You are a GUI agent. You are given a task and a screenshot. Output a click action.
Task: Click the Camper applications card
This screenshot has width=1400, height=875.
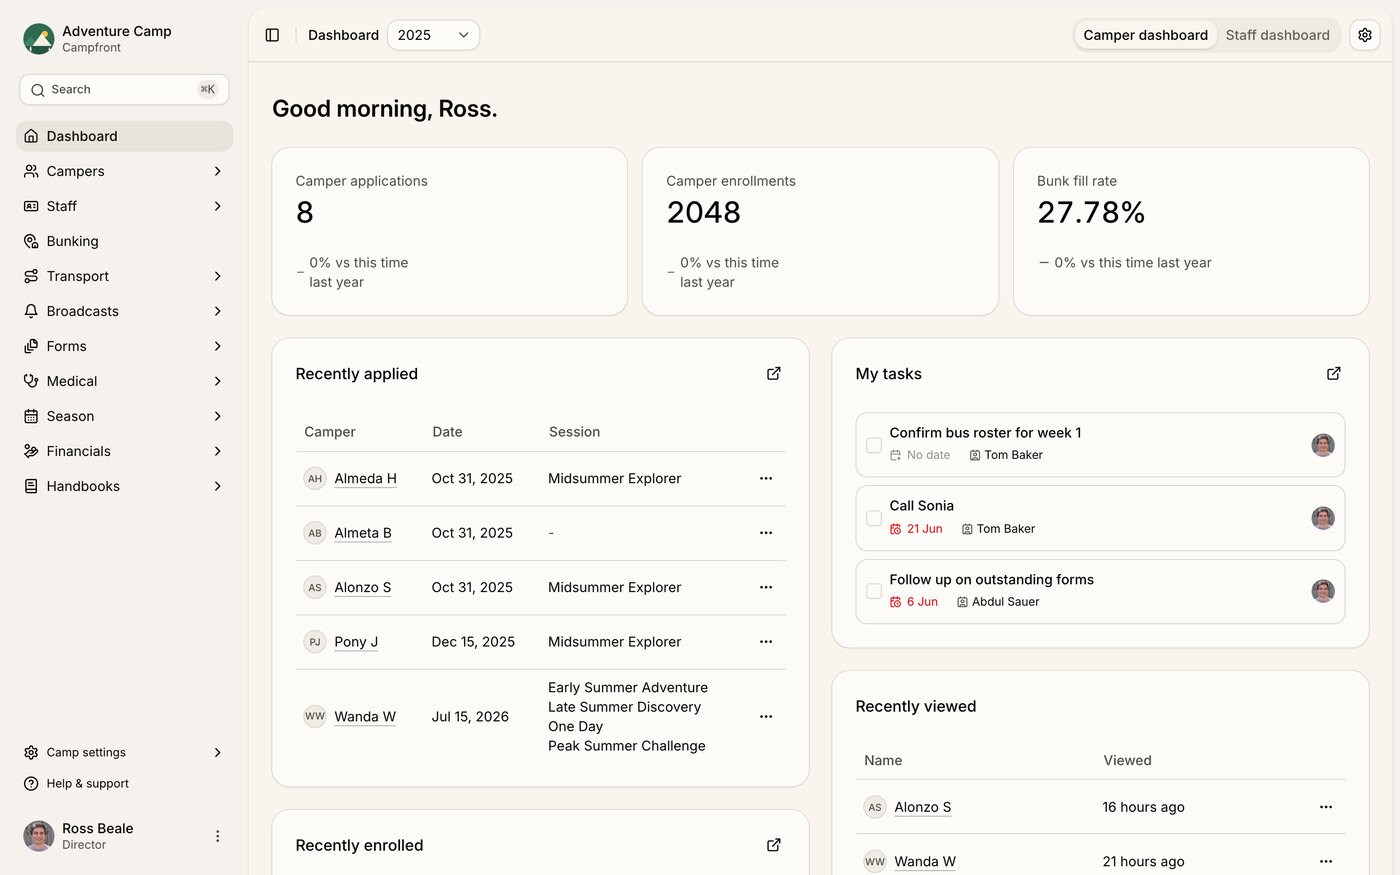(449, 231)
